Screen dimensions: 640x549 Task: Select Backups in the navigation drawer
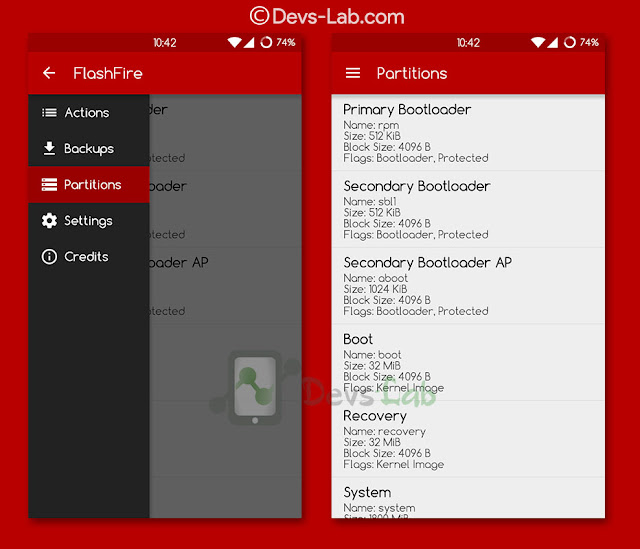89,149
